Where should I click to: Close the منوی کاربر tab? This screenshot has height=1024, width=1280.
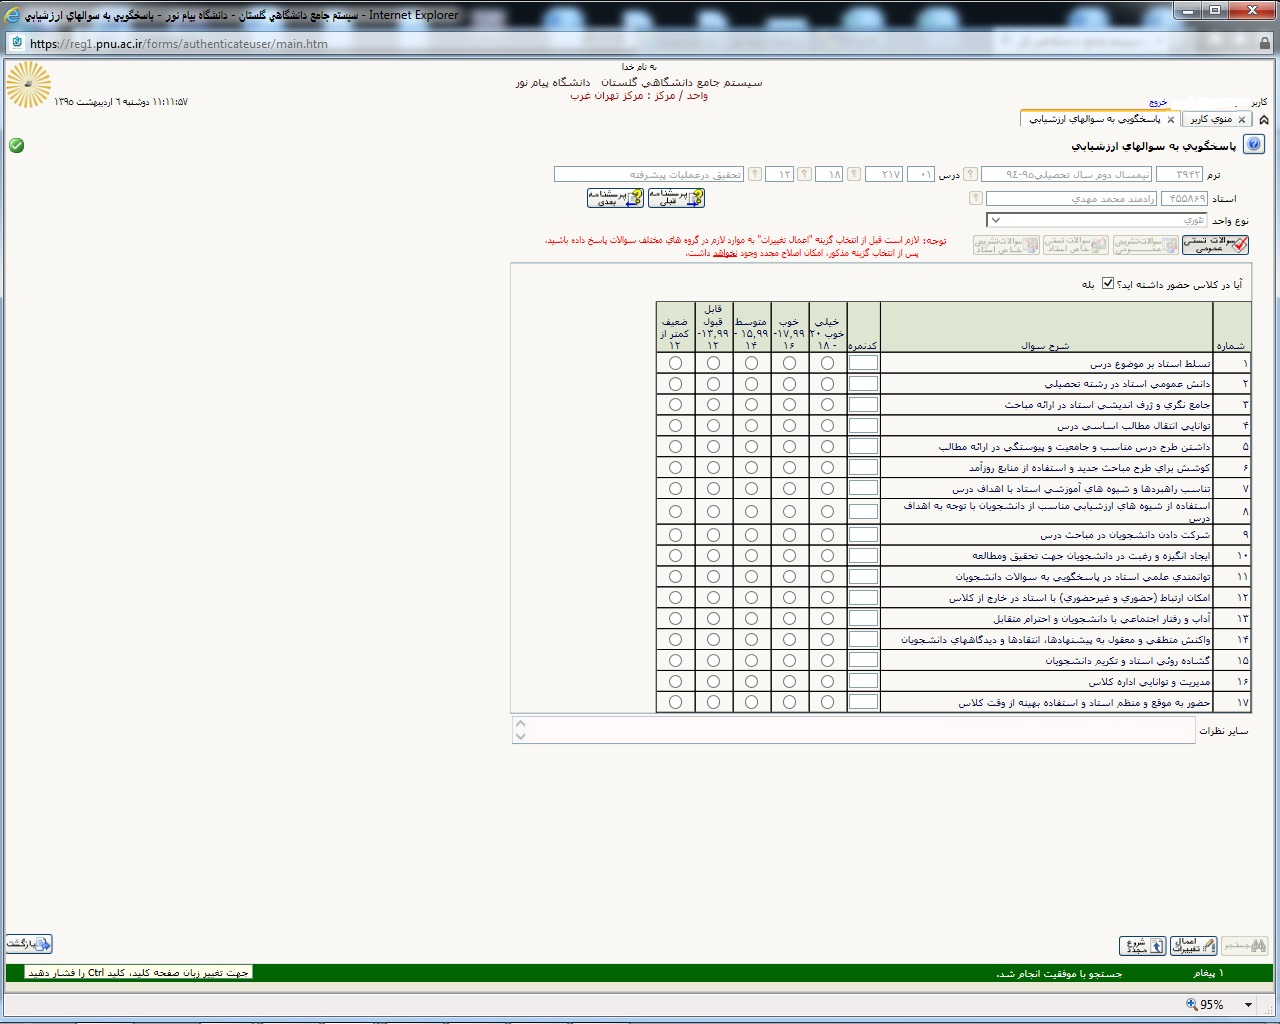1242,119
